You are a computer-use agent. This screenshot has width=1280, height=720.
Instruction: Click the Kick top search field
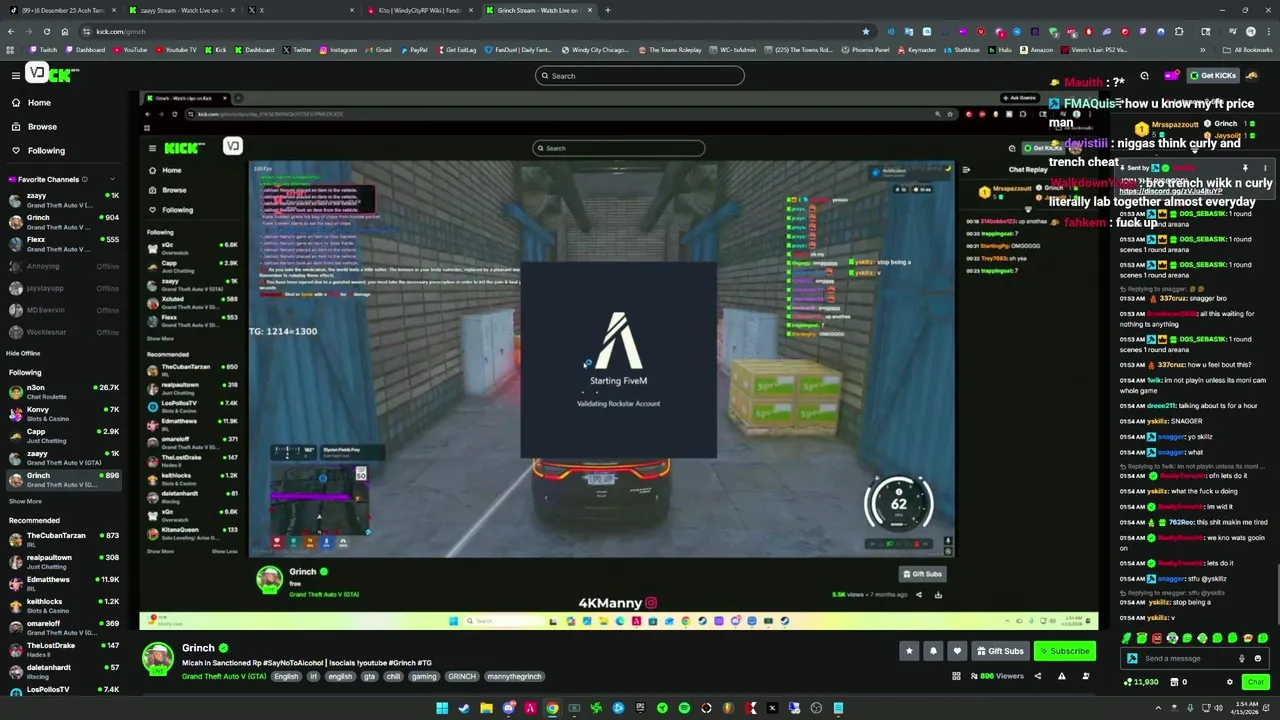[640, 76]
